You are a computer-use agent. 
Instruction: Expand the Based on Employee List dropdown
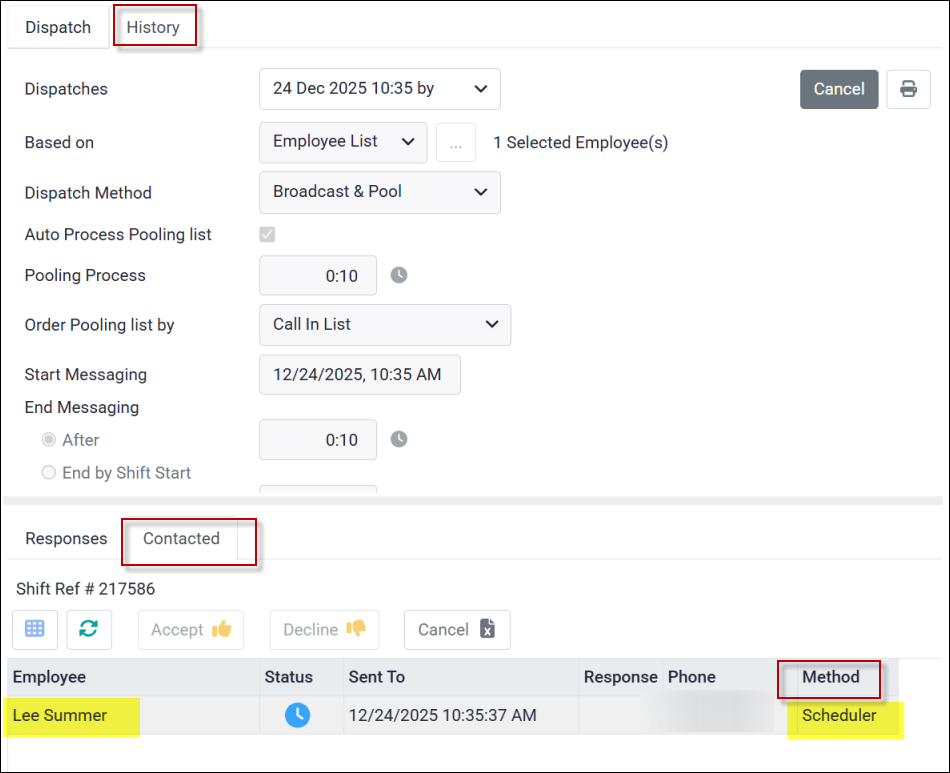343,142
